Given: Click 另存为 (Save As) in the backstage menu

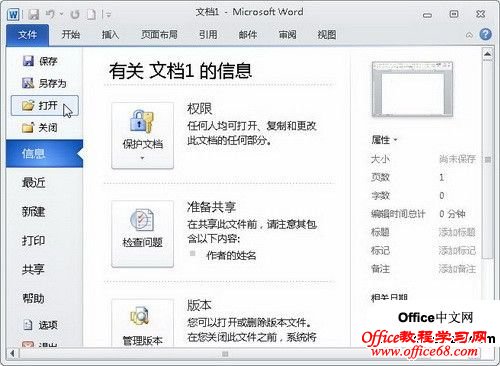Looking at the screenshot, I should click(x=44, y=83).
